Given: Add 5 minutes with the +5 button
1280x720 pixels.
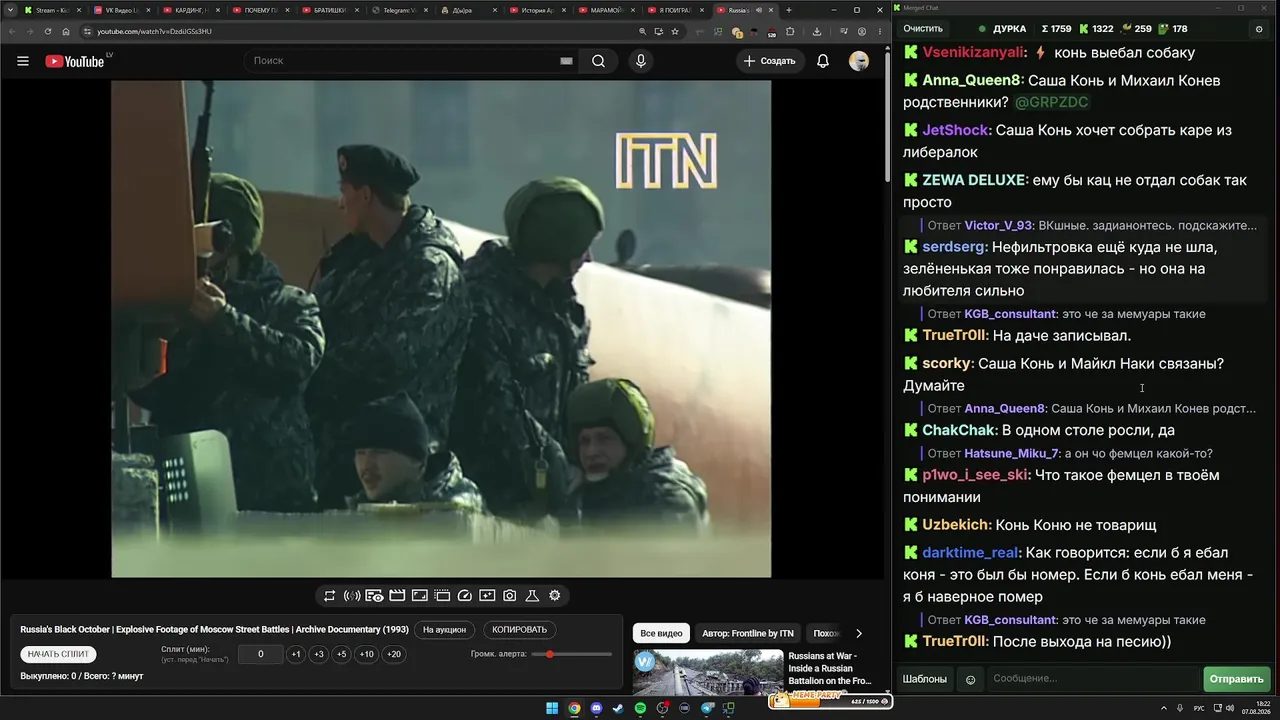Looking at the screenshot, I should tap(341, 654).
